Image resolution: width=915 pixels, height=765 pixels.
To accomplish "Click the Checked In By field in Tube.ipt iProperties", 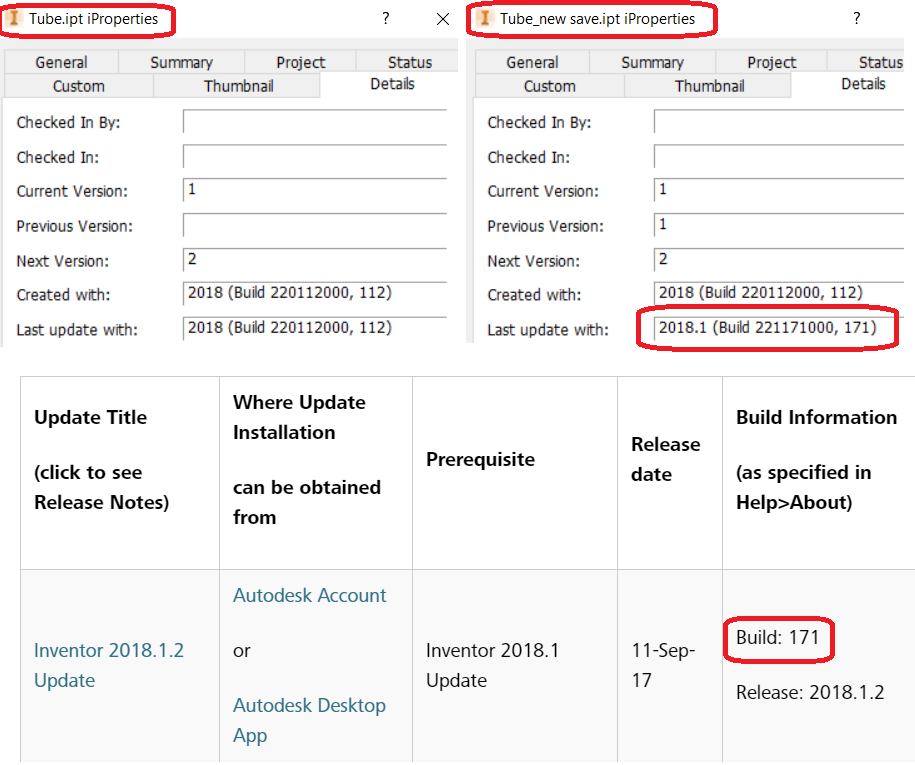I will (315, 122).
